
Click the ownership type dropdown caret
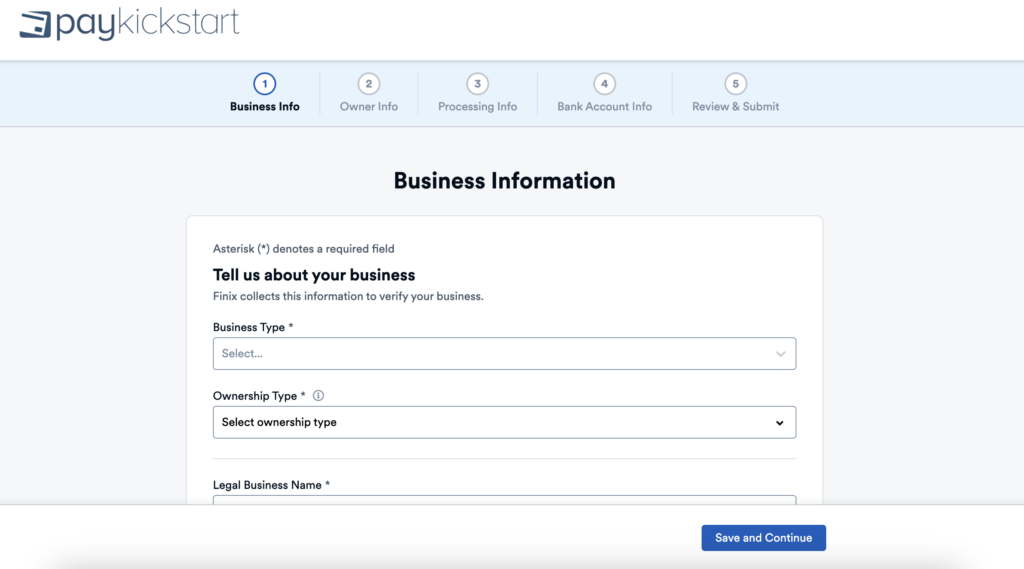(780, 423)
